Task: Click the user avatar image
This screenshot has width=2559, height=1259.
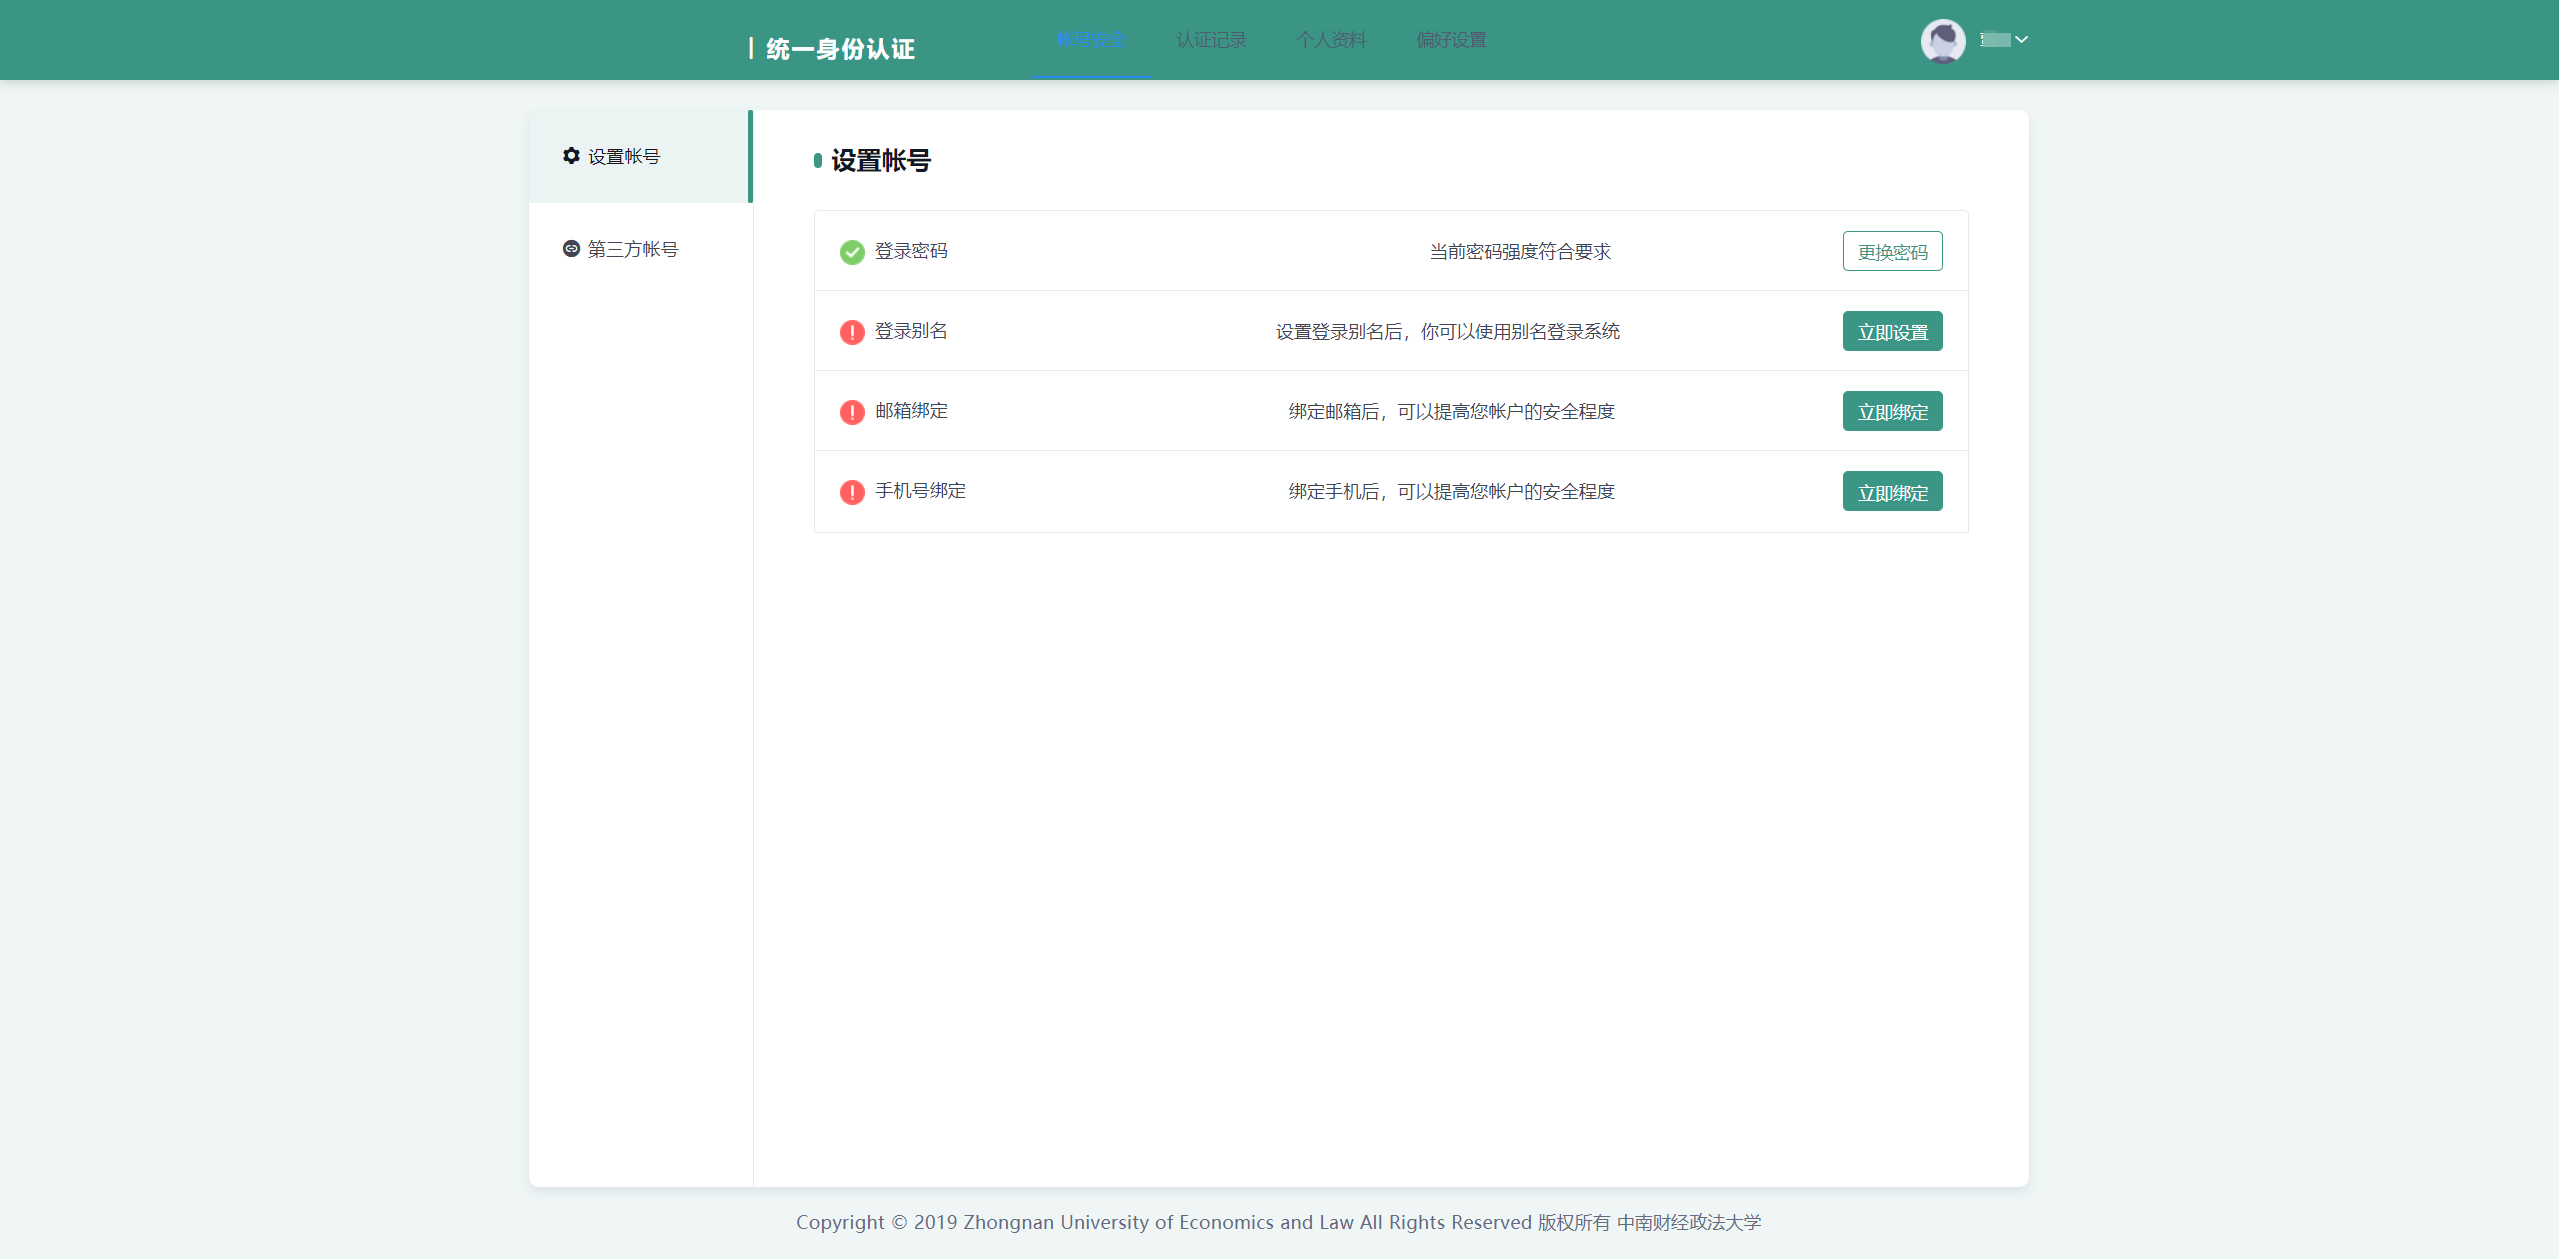Action: coord(1942,41)
